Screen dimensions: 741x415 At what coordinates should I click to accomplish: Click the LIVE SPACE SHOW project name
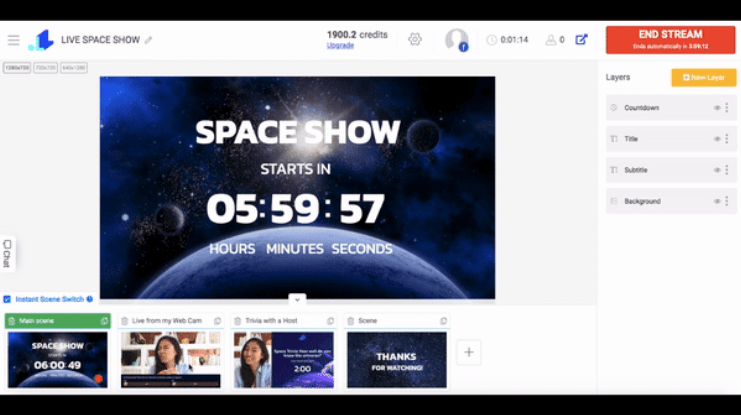tap(100, 40)
